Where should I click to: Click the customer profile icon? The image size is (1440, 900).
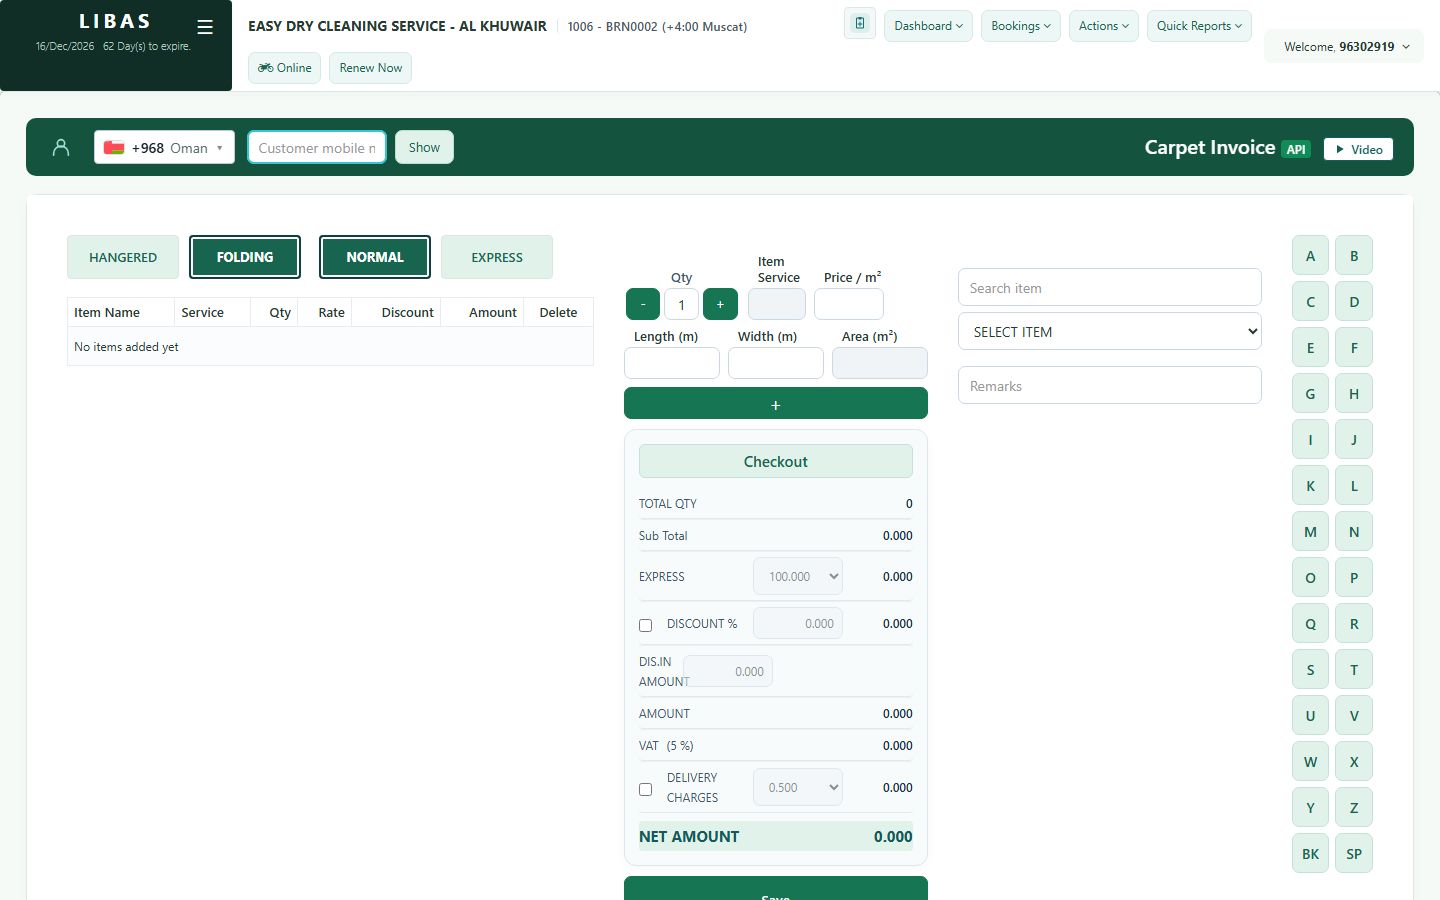(61, 148)
